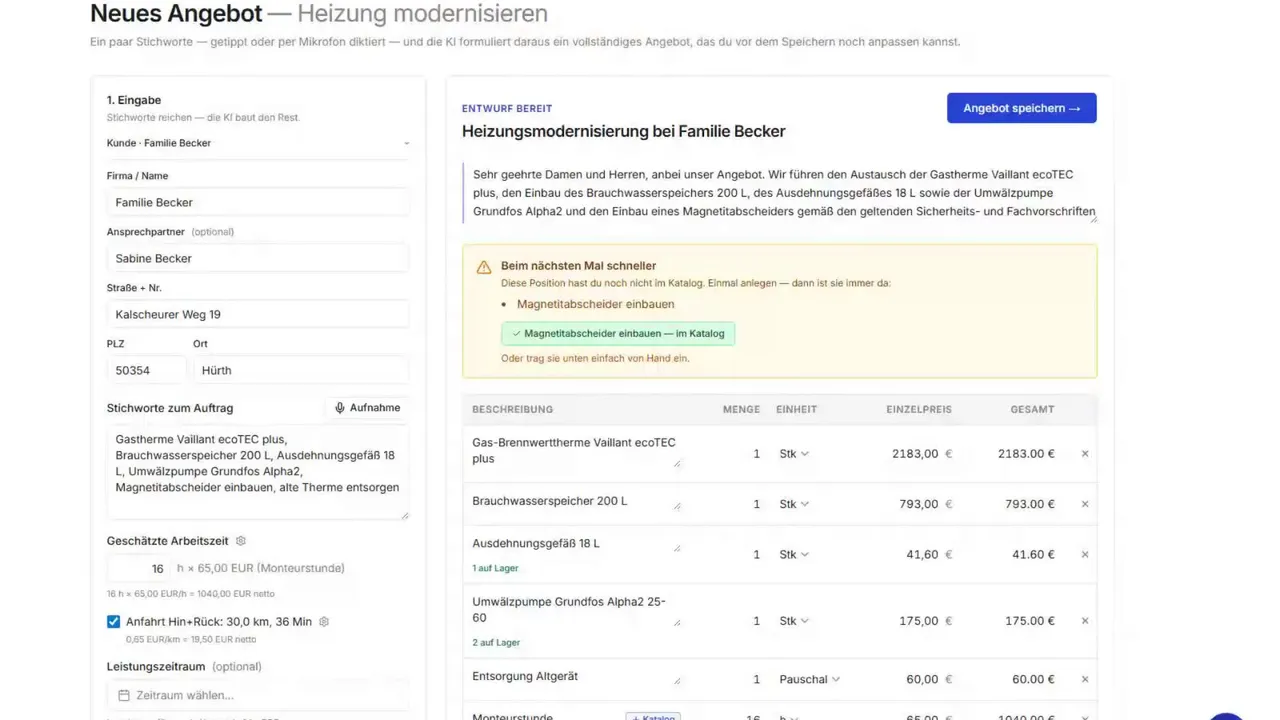Viewport: 1280px width, 720px height.
Task: Remove the Brauchwasserspeicher 200 L row
Action: point(1085,504)
